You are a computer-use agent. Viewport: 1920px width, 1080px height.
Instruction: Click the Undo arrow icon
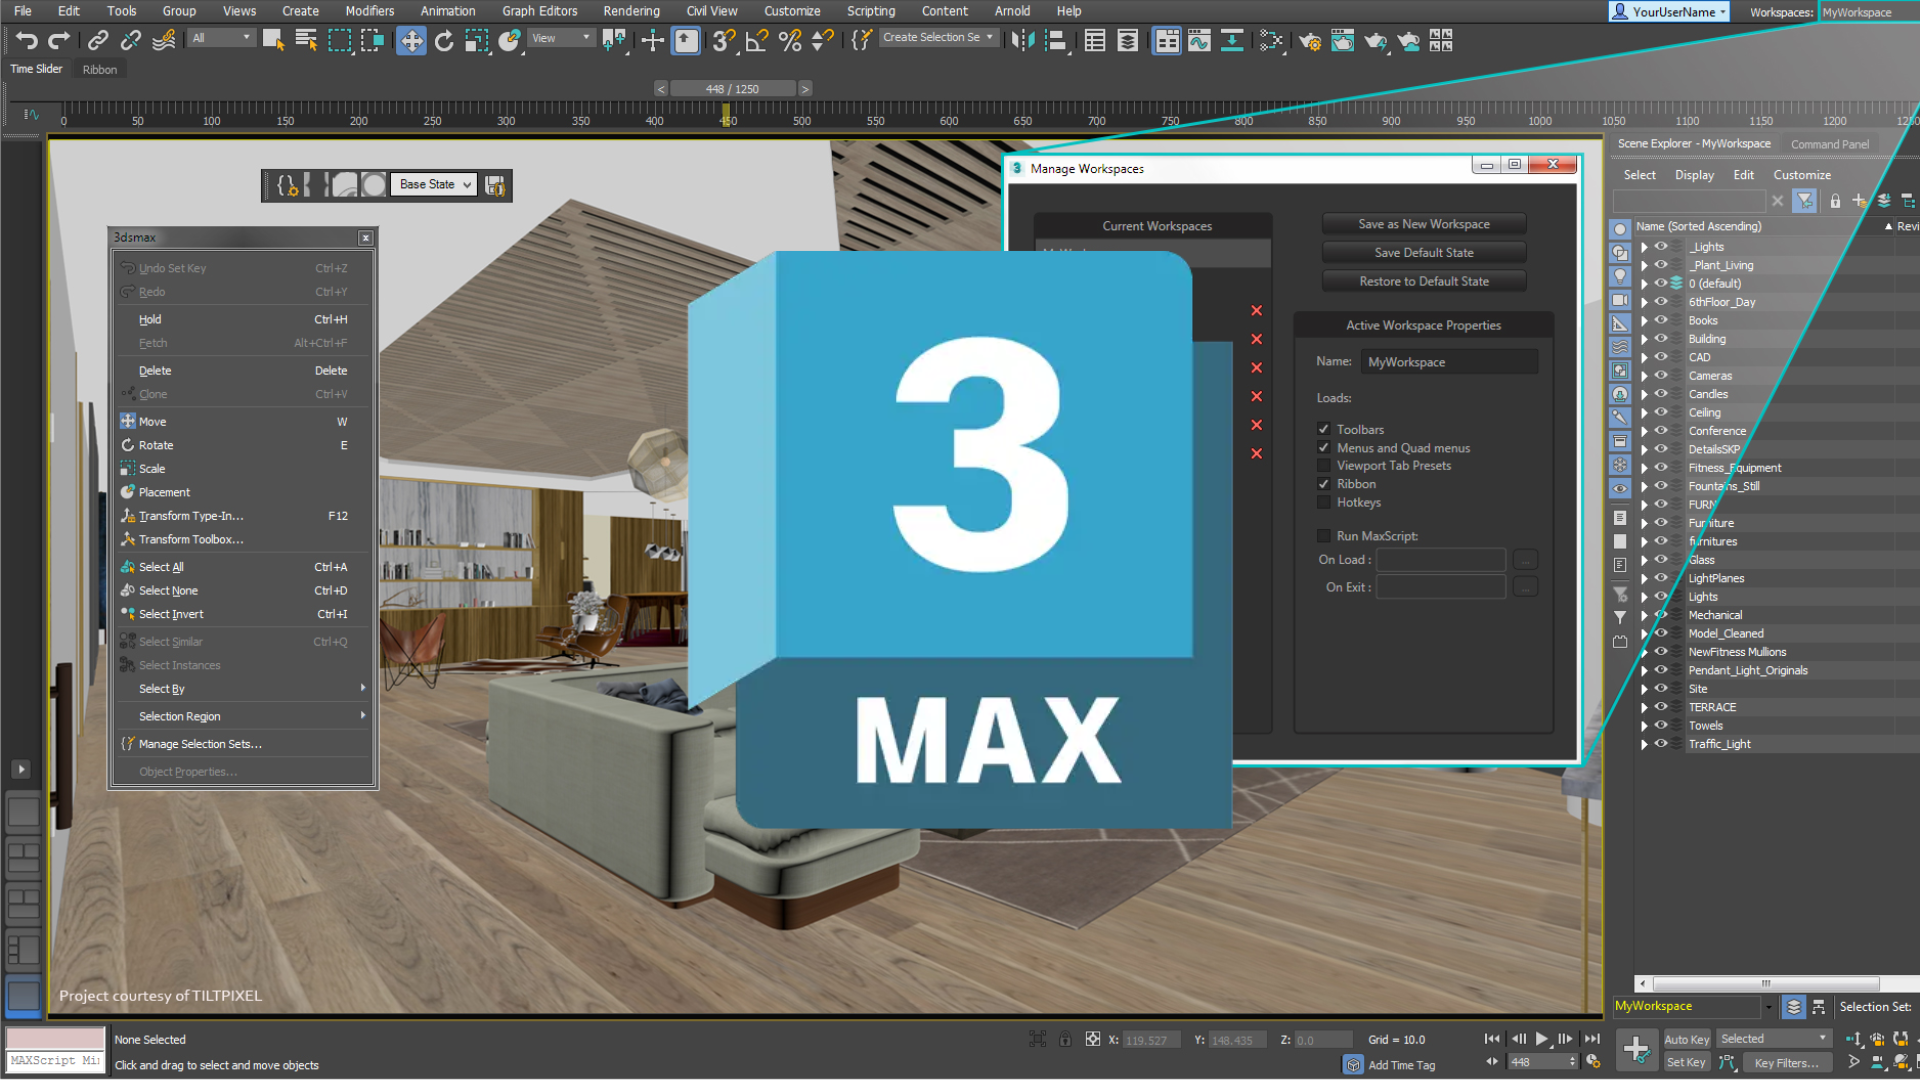coord(27,40)
